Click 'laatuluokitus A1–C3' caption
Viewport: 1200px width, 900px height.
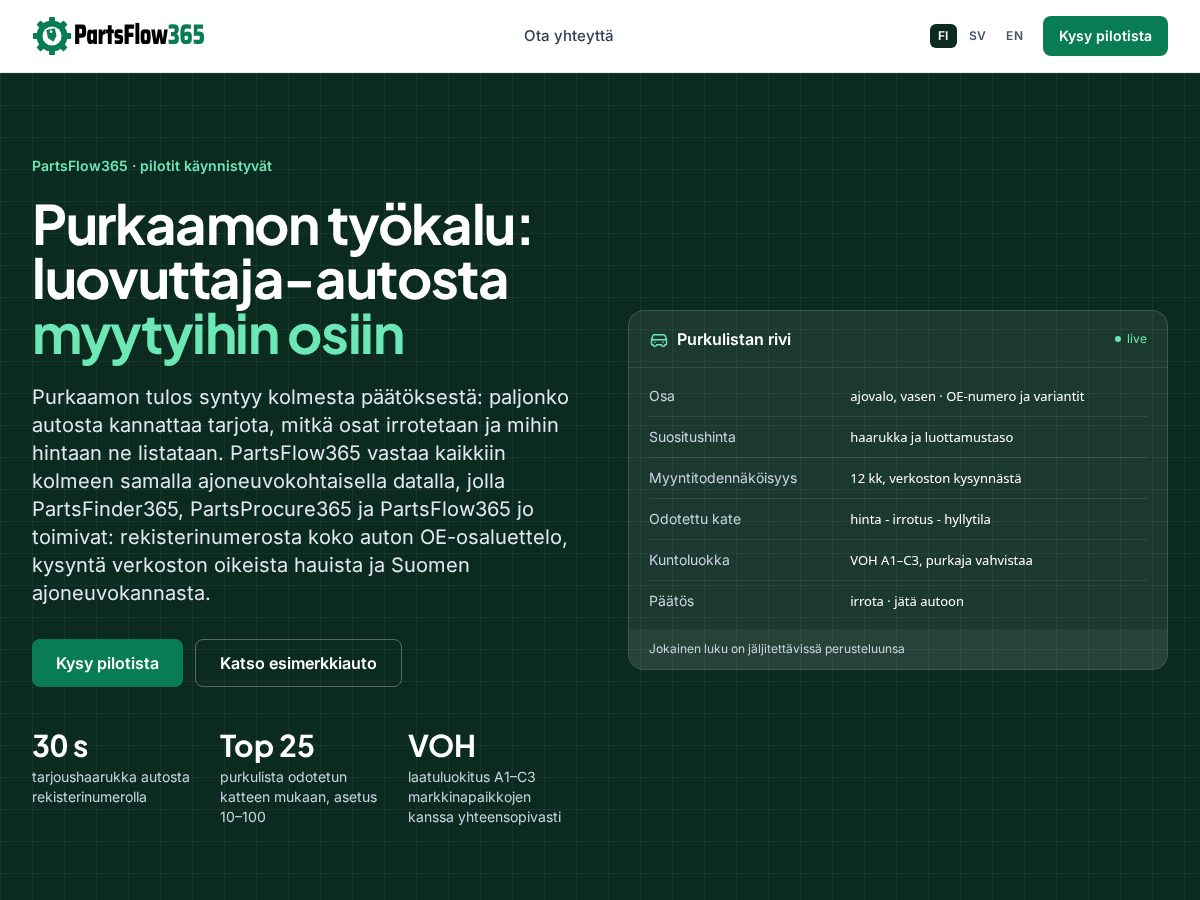pyautogui.click(x=484, y=797)
